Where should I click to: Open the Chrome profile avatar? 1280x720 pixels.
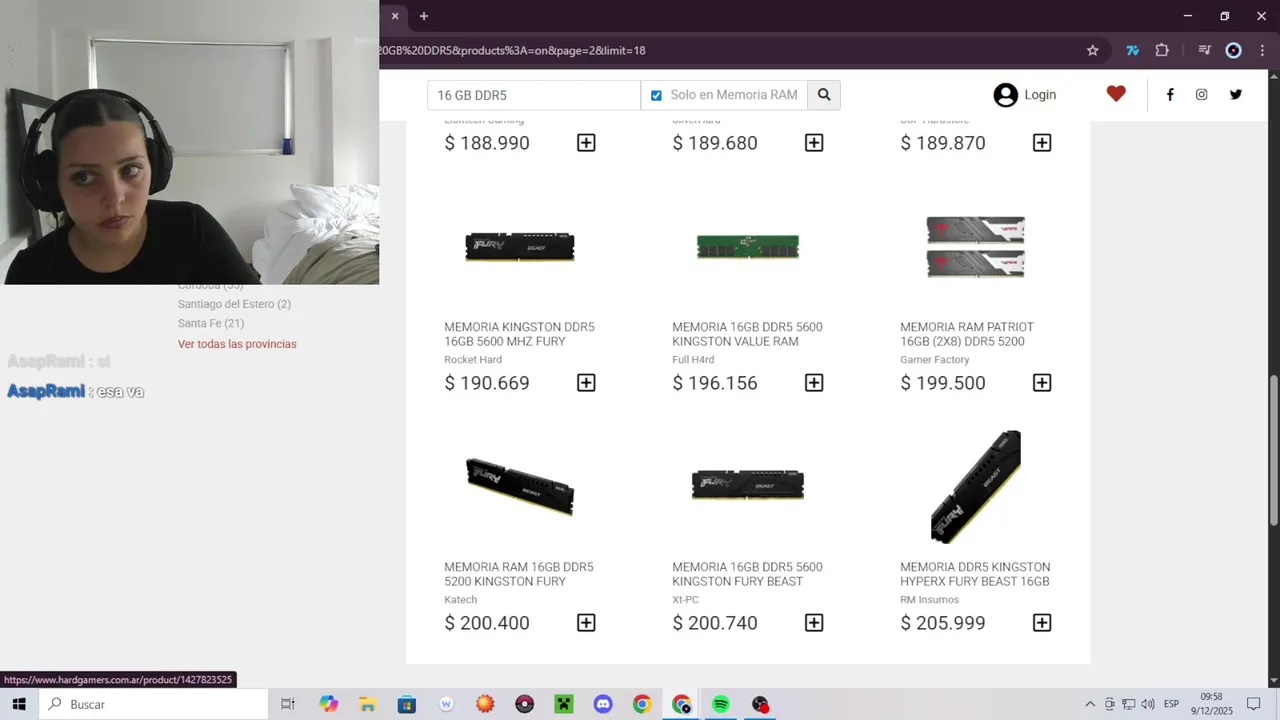(1234, 50)
